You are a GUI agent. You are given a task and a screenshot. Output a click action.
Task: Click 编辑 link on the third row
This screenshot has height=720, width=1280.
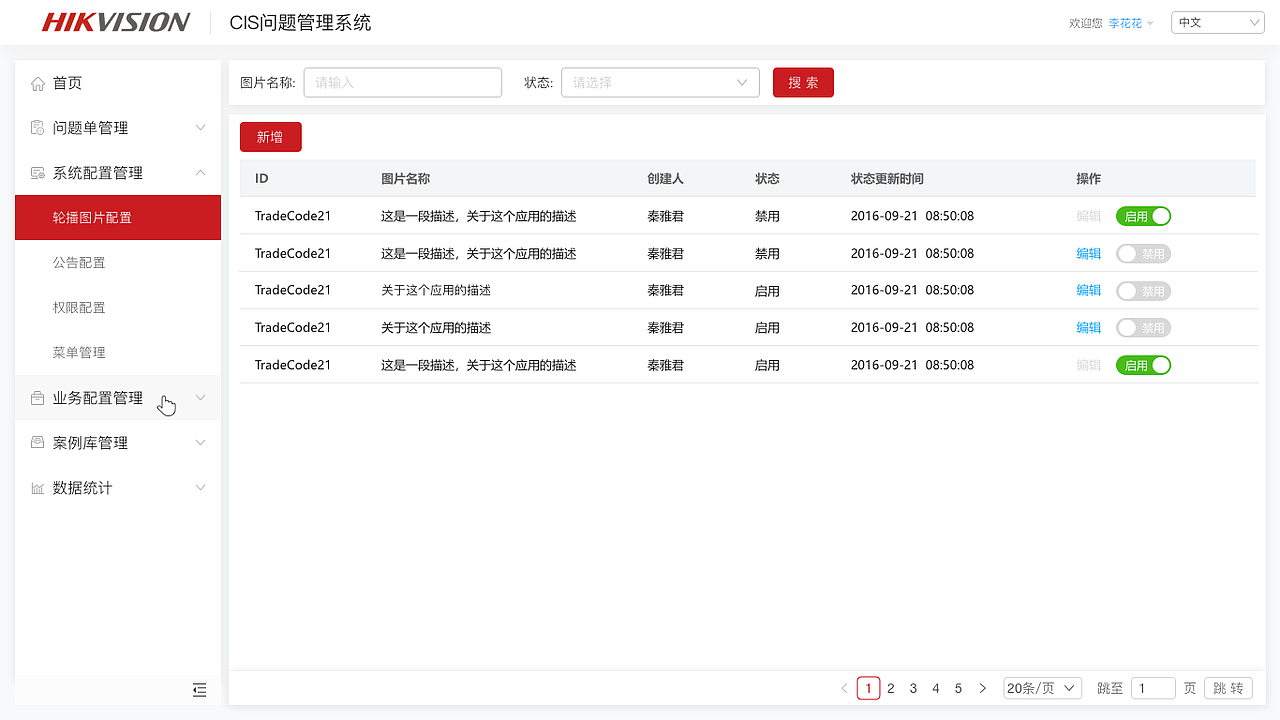click(x=1088, y=290)
